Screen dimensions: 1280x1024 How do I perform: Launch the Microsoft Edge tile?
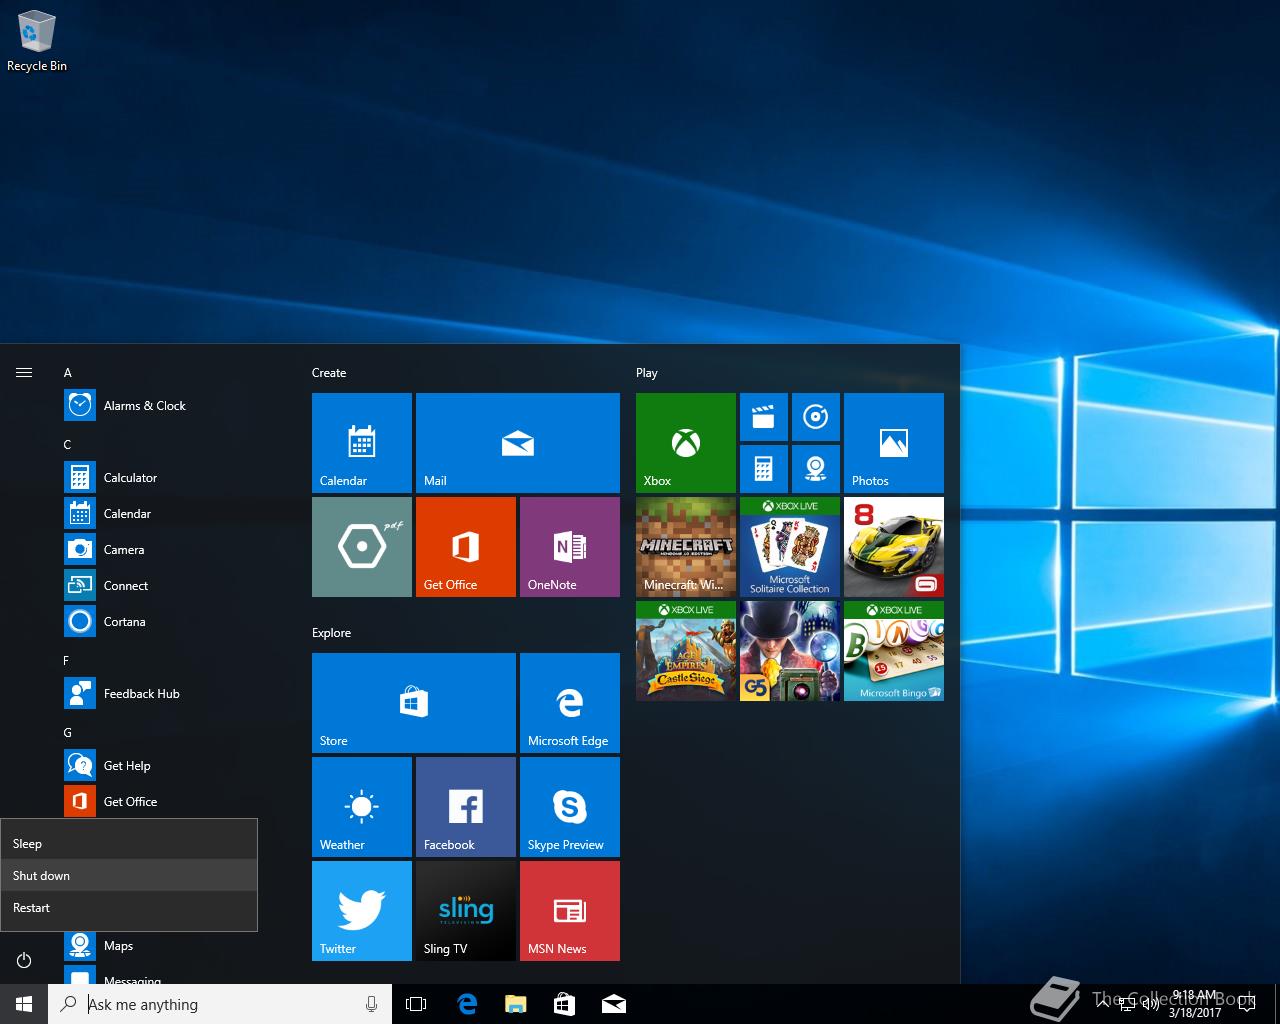(570, 703)
